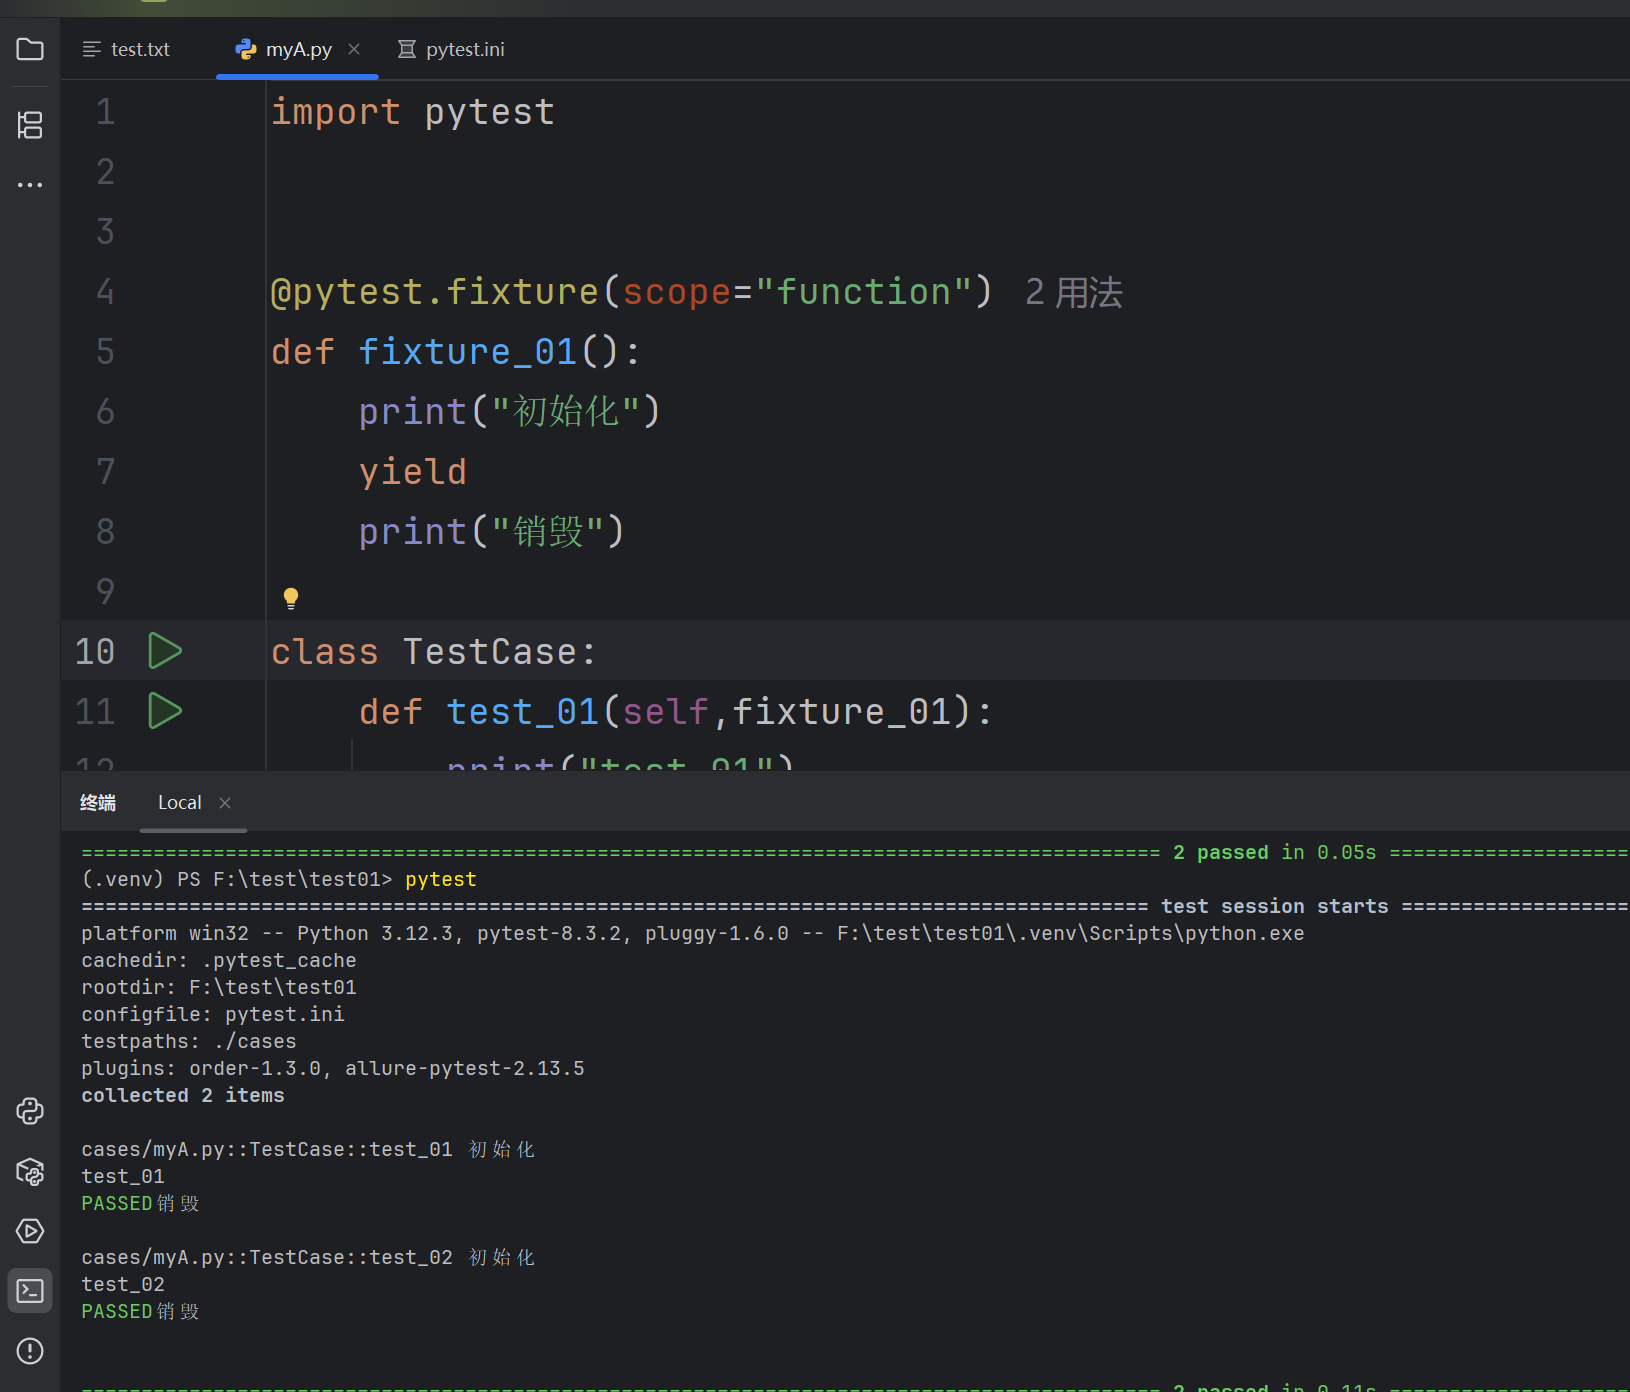Click the 'platform win32' terminal line
Screen dimensions: 1630x1392
(693, 933)
